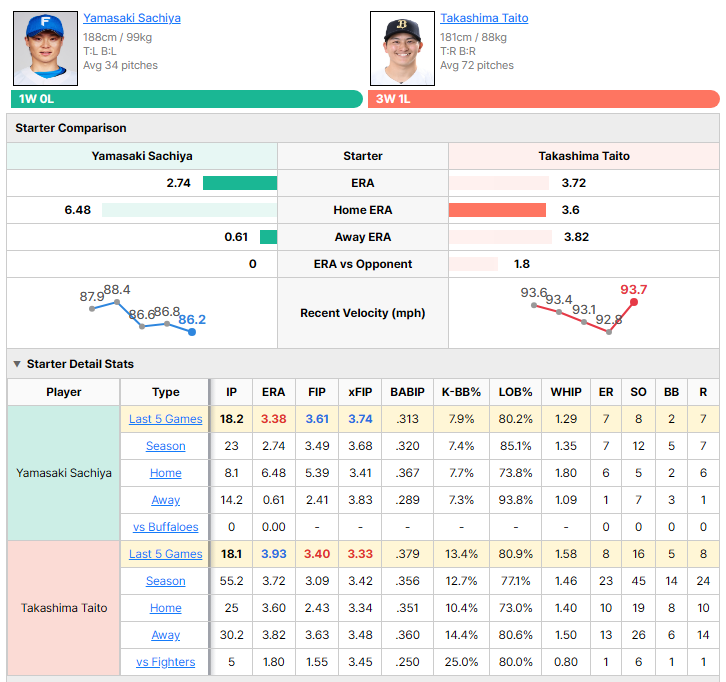This screenshot has width=726, height=682.
Task: Click Yamasaki Sachiya name cell in stats table
Action: 64,473
